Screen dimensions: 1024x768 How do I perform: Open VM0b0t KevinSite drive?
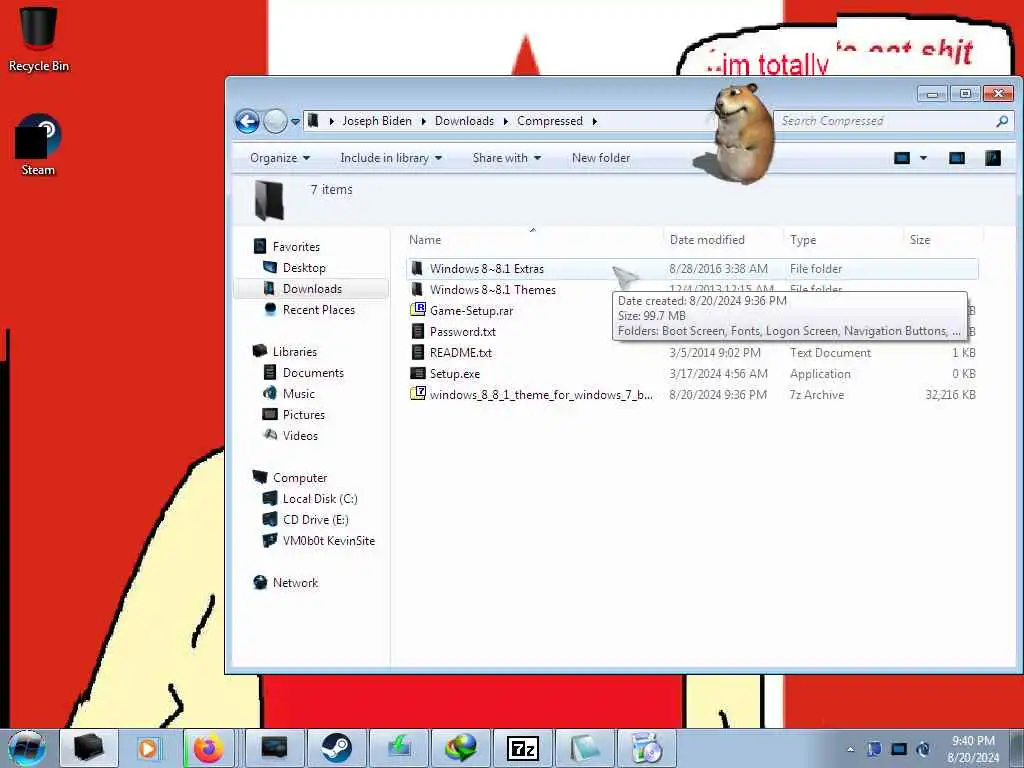[x=328, y=541]
